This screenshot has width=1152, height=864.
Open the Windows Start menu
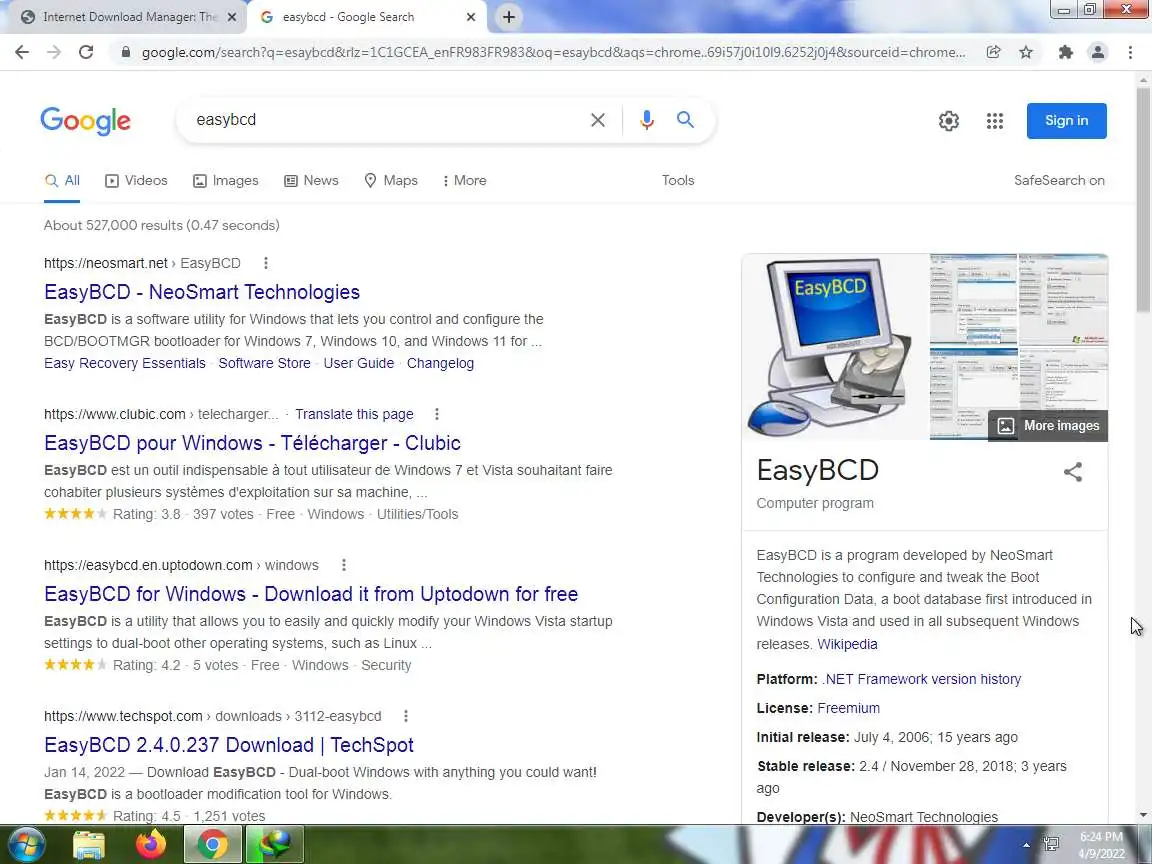point(27,844)
